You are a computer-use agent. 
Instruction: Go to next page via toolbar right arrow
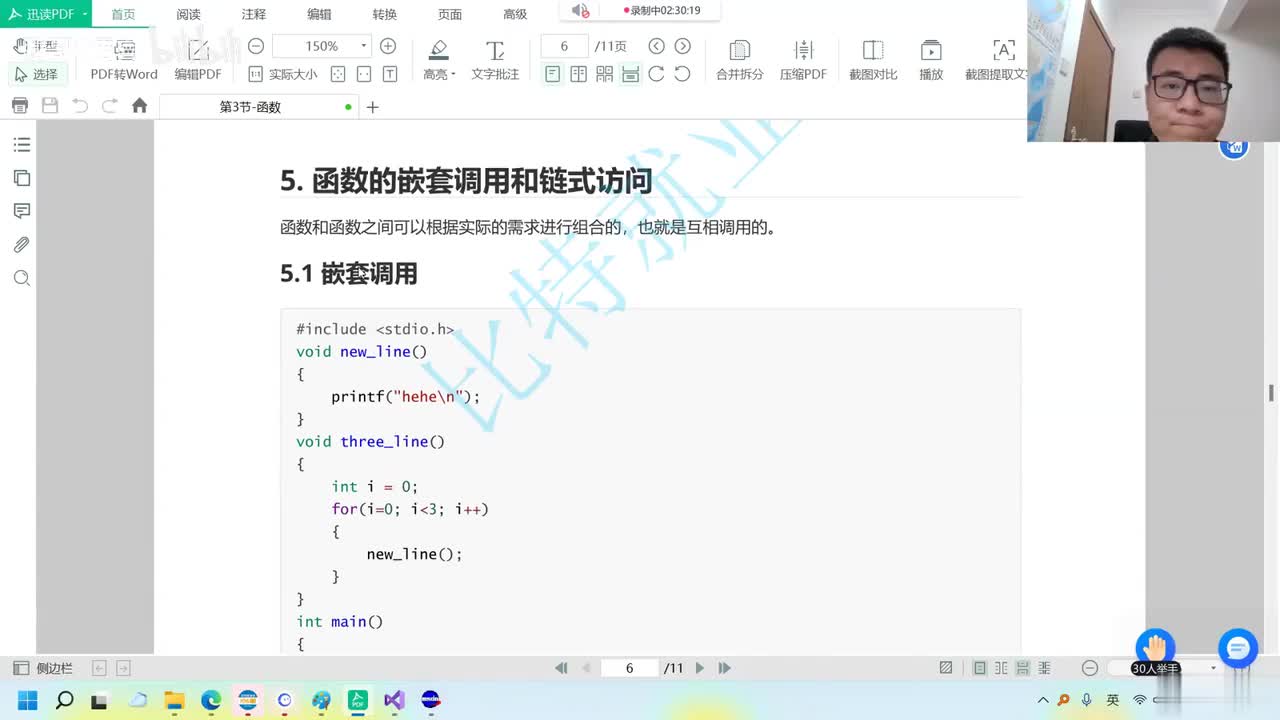coord(682,46)
